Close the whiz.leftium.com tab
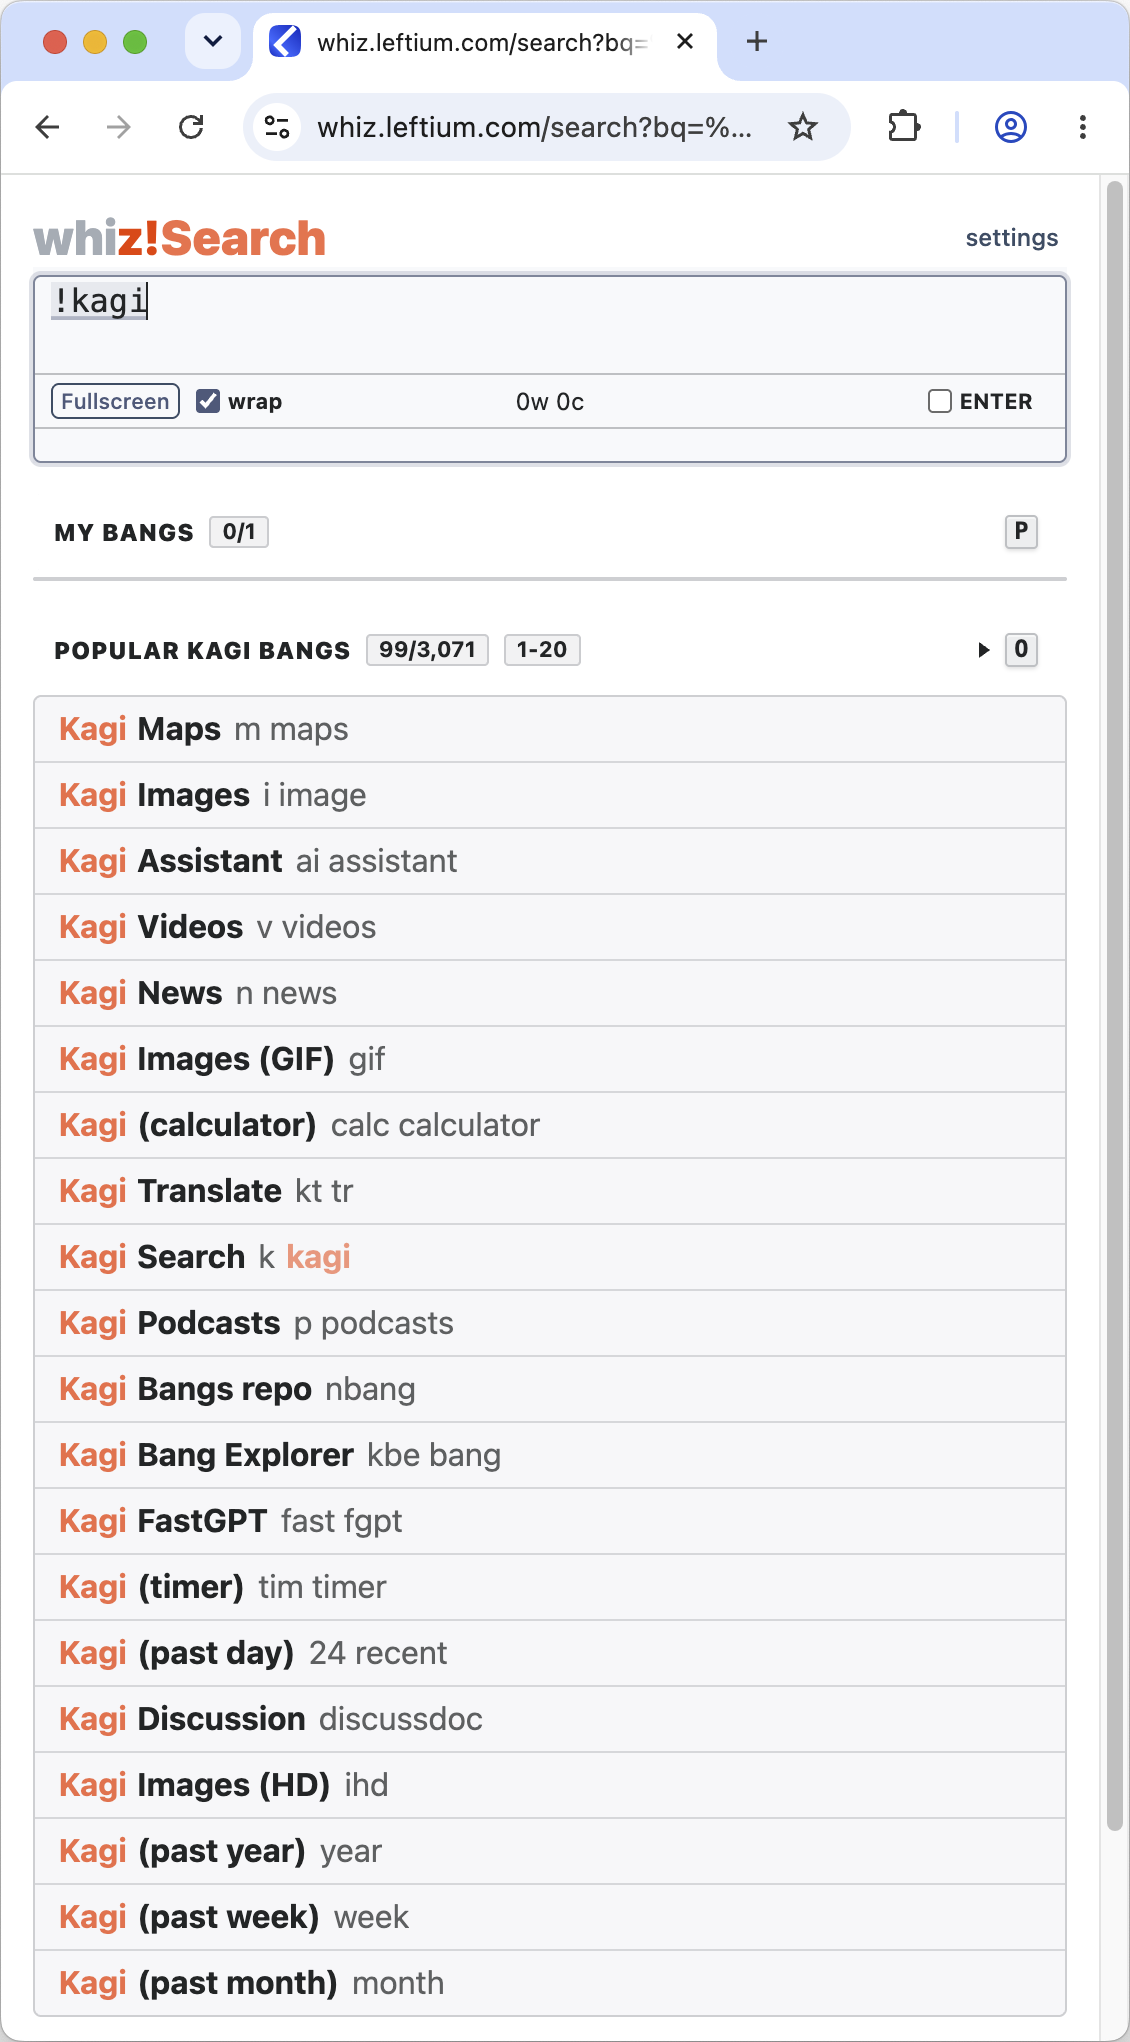Viewport: 1130px width, 2042px height. [685, 41]
